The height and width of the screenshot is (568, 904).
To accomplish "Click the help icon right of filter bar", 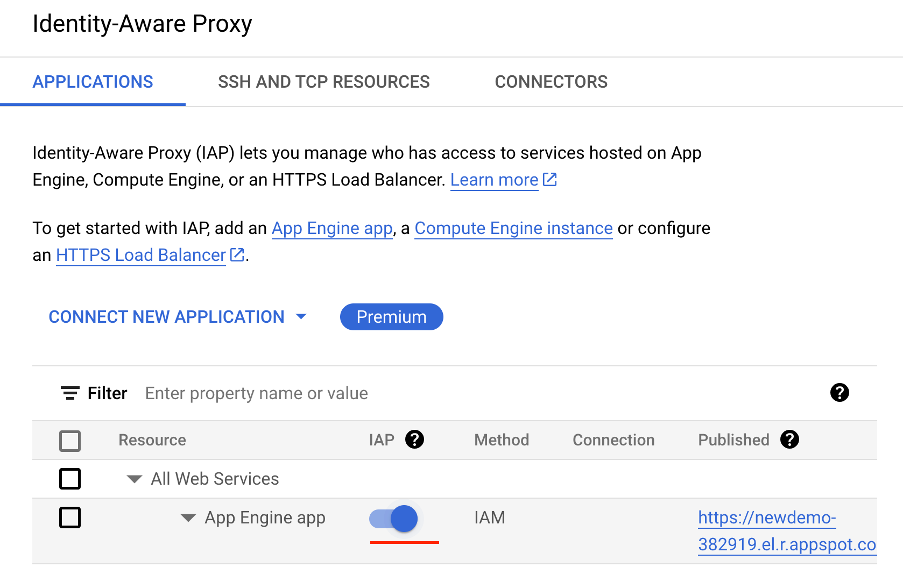I will [839, 393].
